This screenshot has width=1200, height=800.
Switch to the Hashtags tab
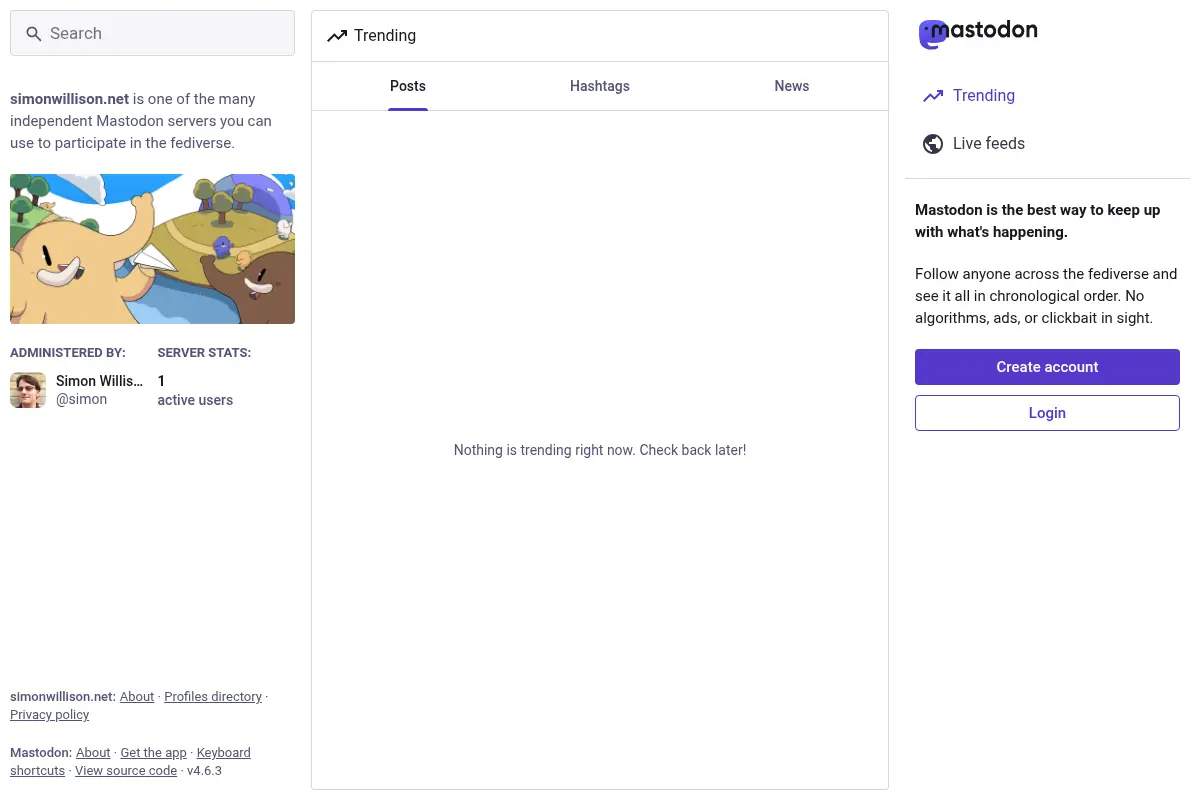[x=600, y=86]
